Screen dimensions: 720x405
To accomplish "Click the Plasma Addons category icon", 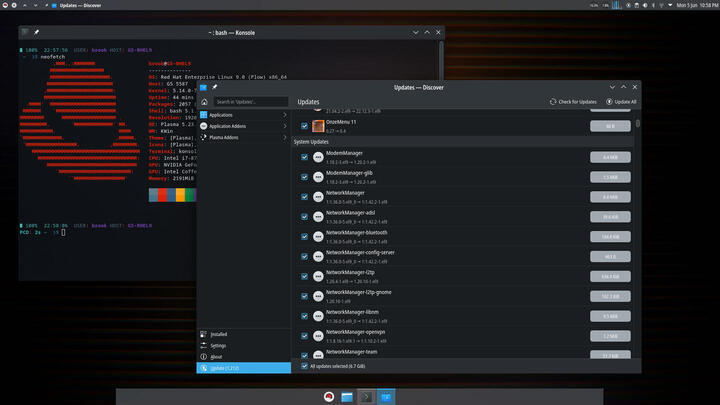I will pos(203,137).
